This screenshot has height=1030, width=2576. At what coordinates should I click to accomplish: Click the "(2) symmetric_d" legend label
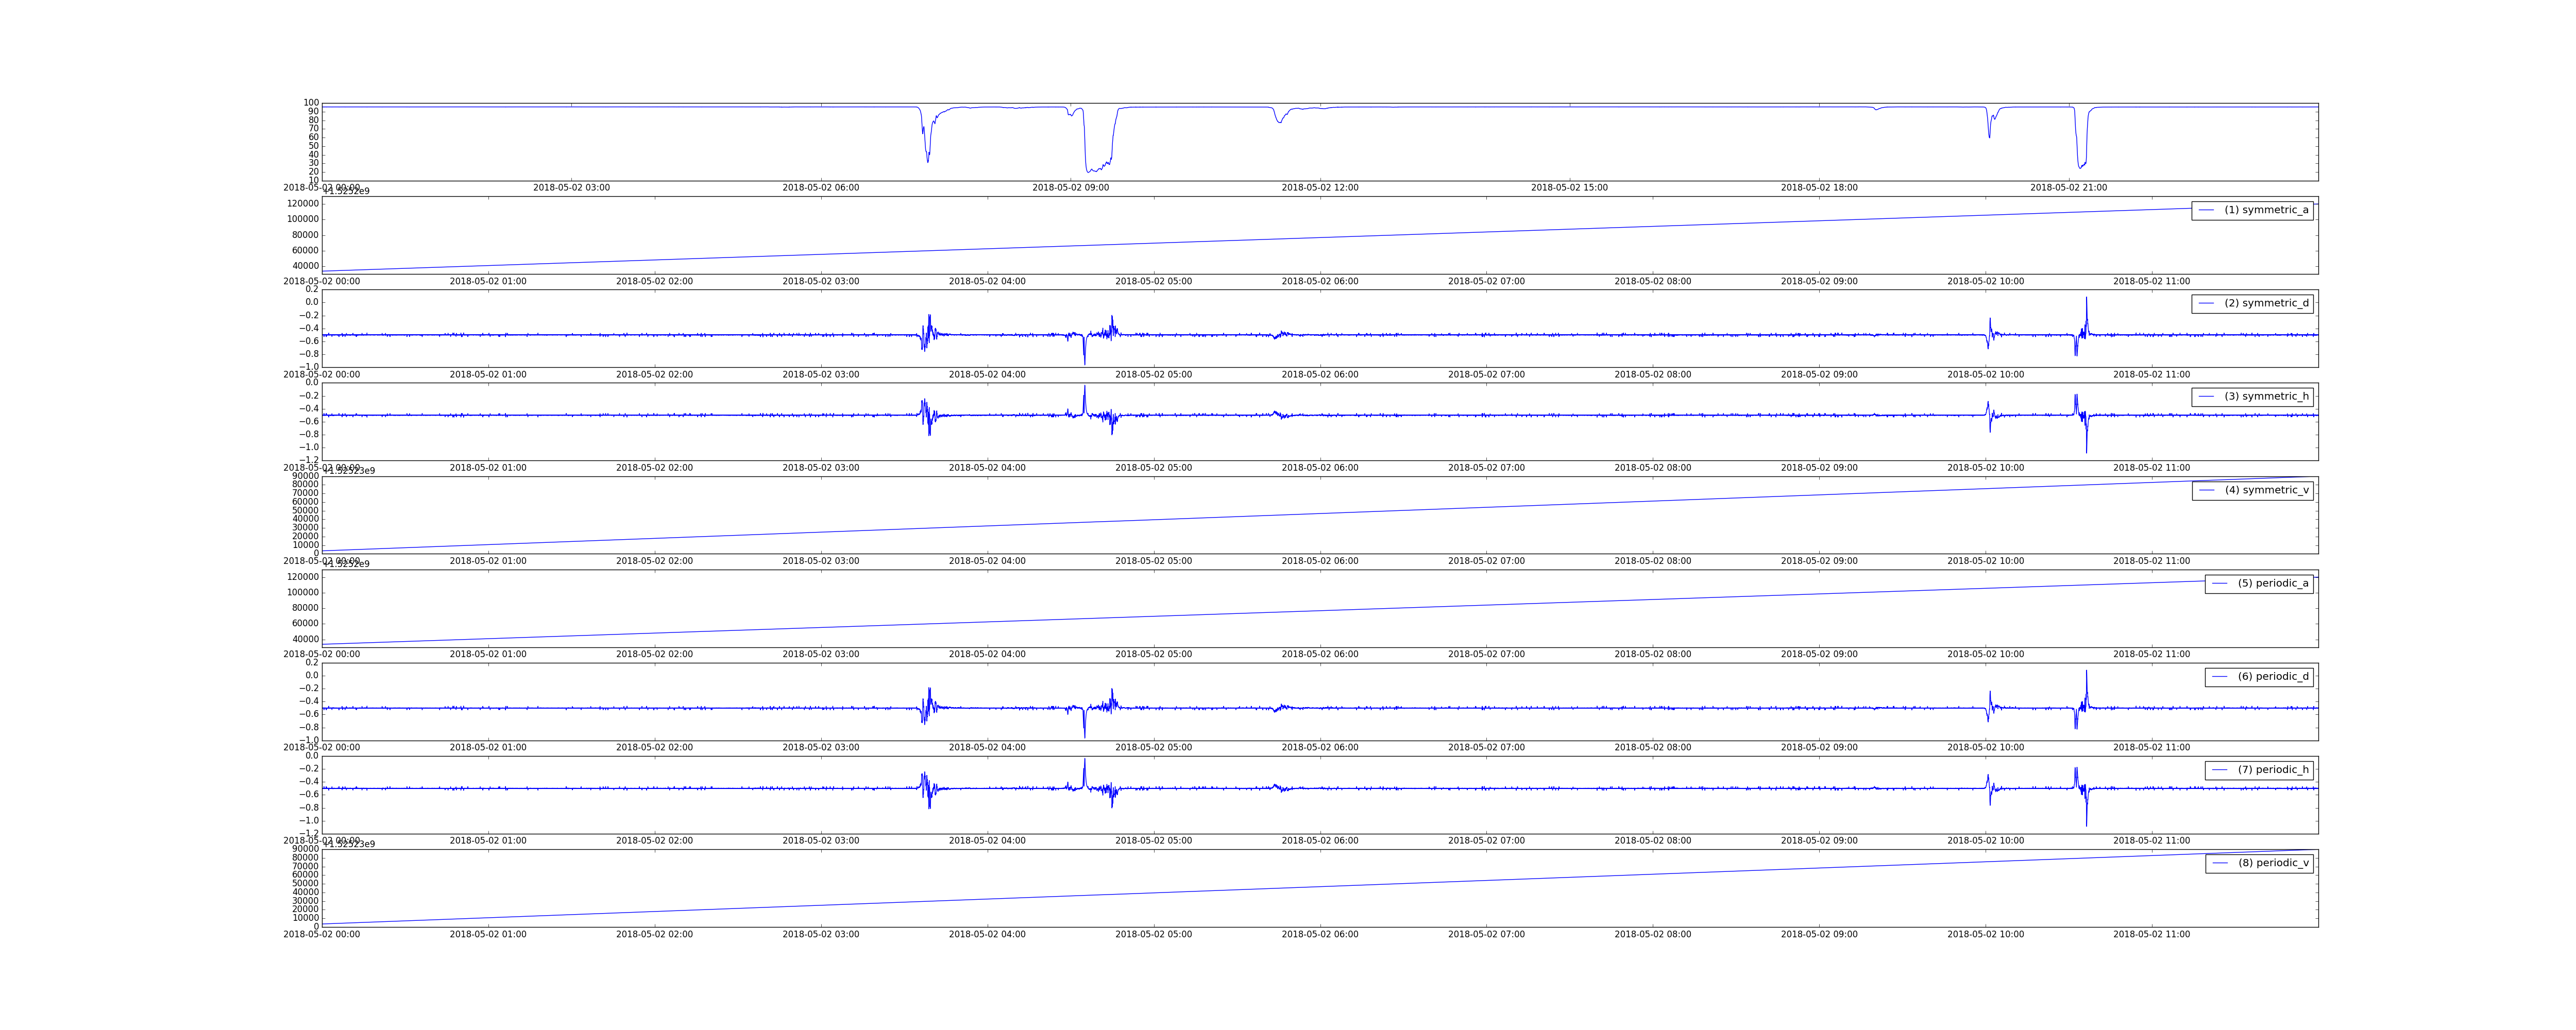coord(2266,303)
